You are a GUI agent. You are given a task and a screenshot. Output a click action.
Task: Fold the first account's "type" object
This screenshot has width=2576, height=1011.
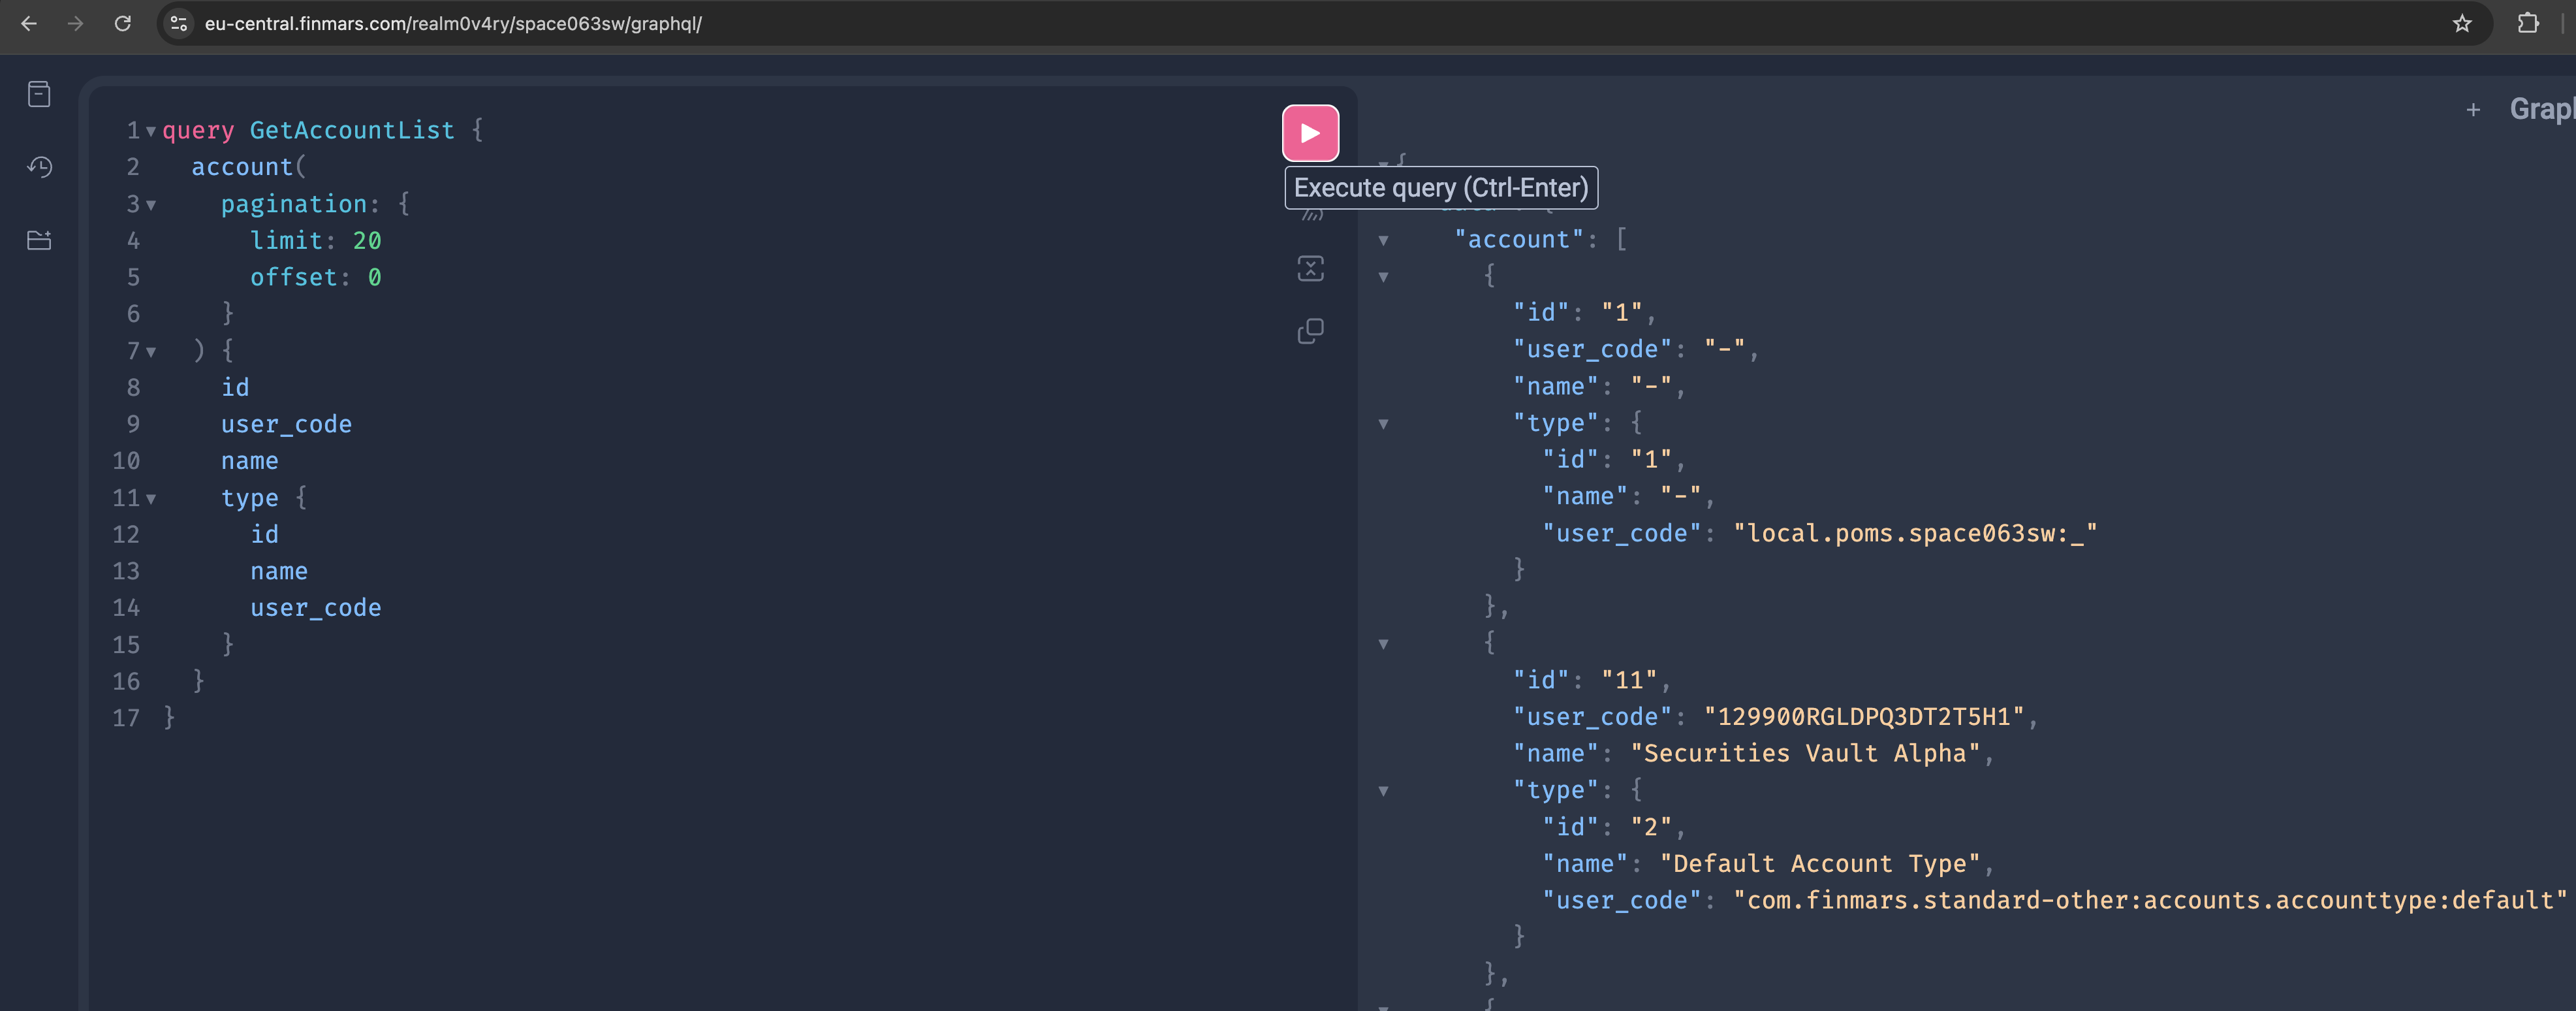tap(1383, 424)
